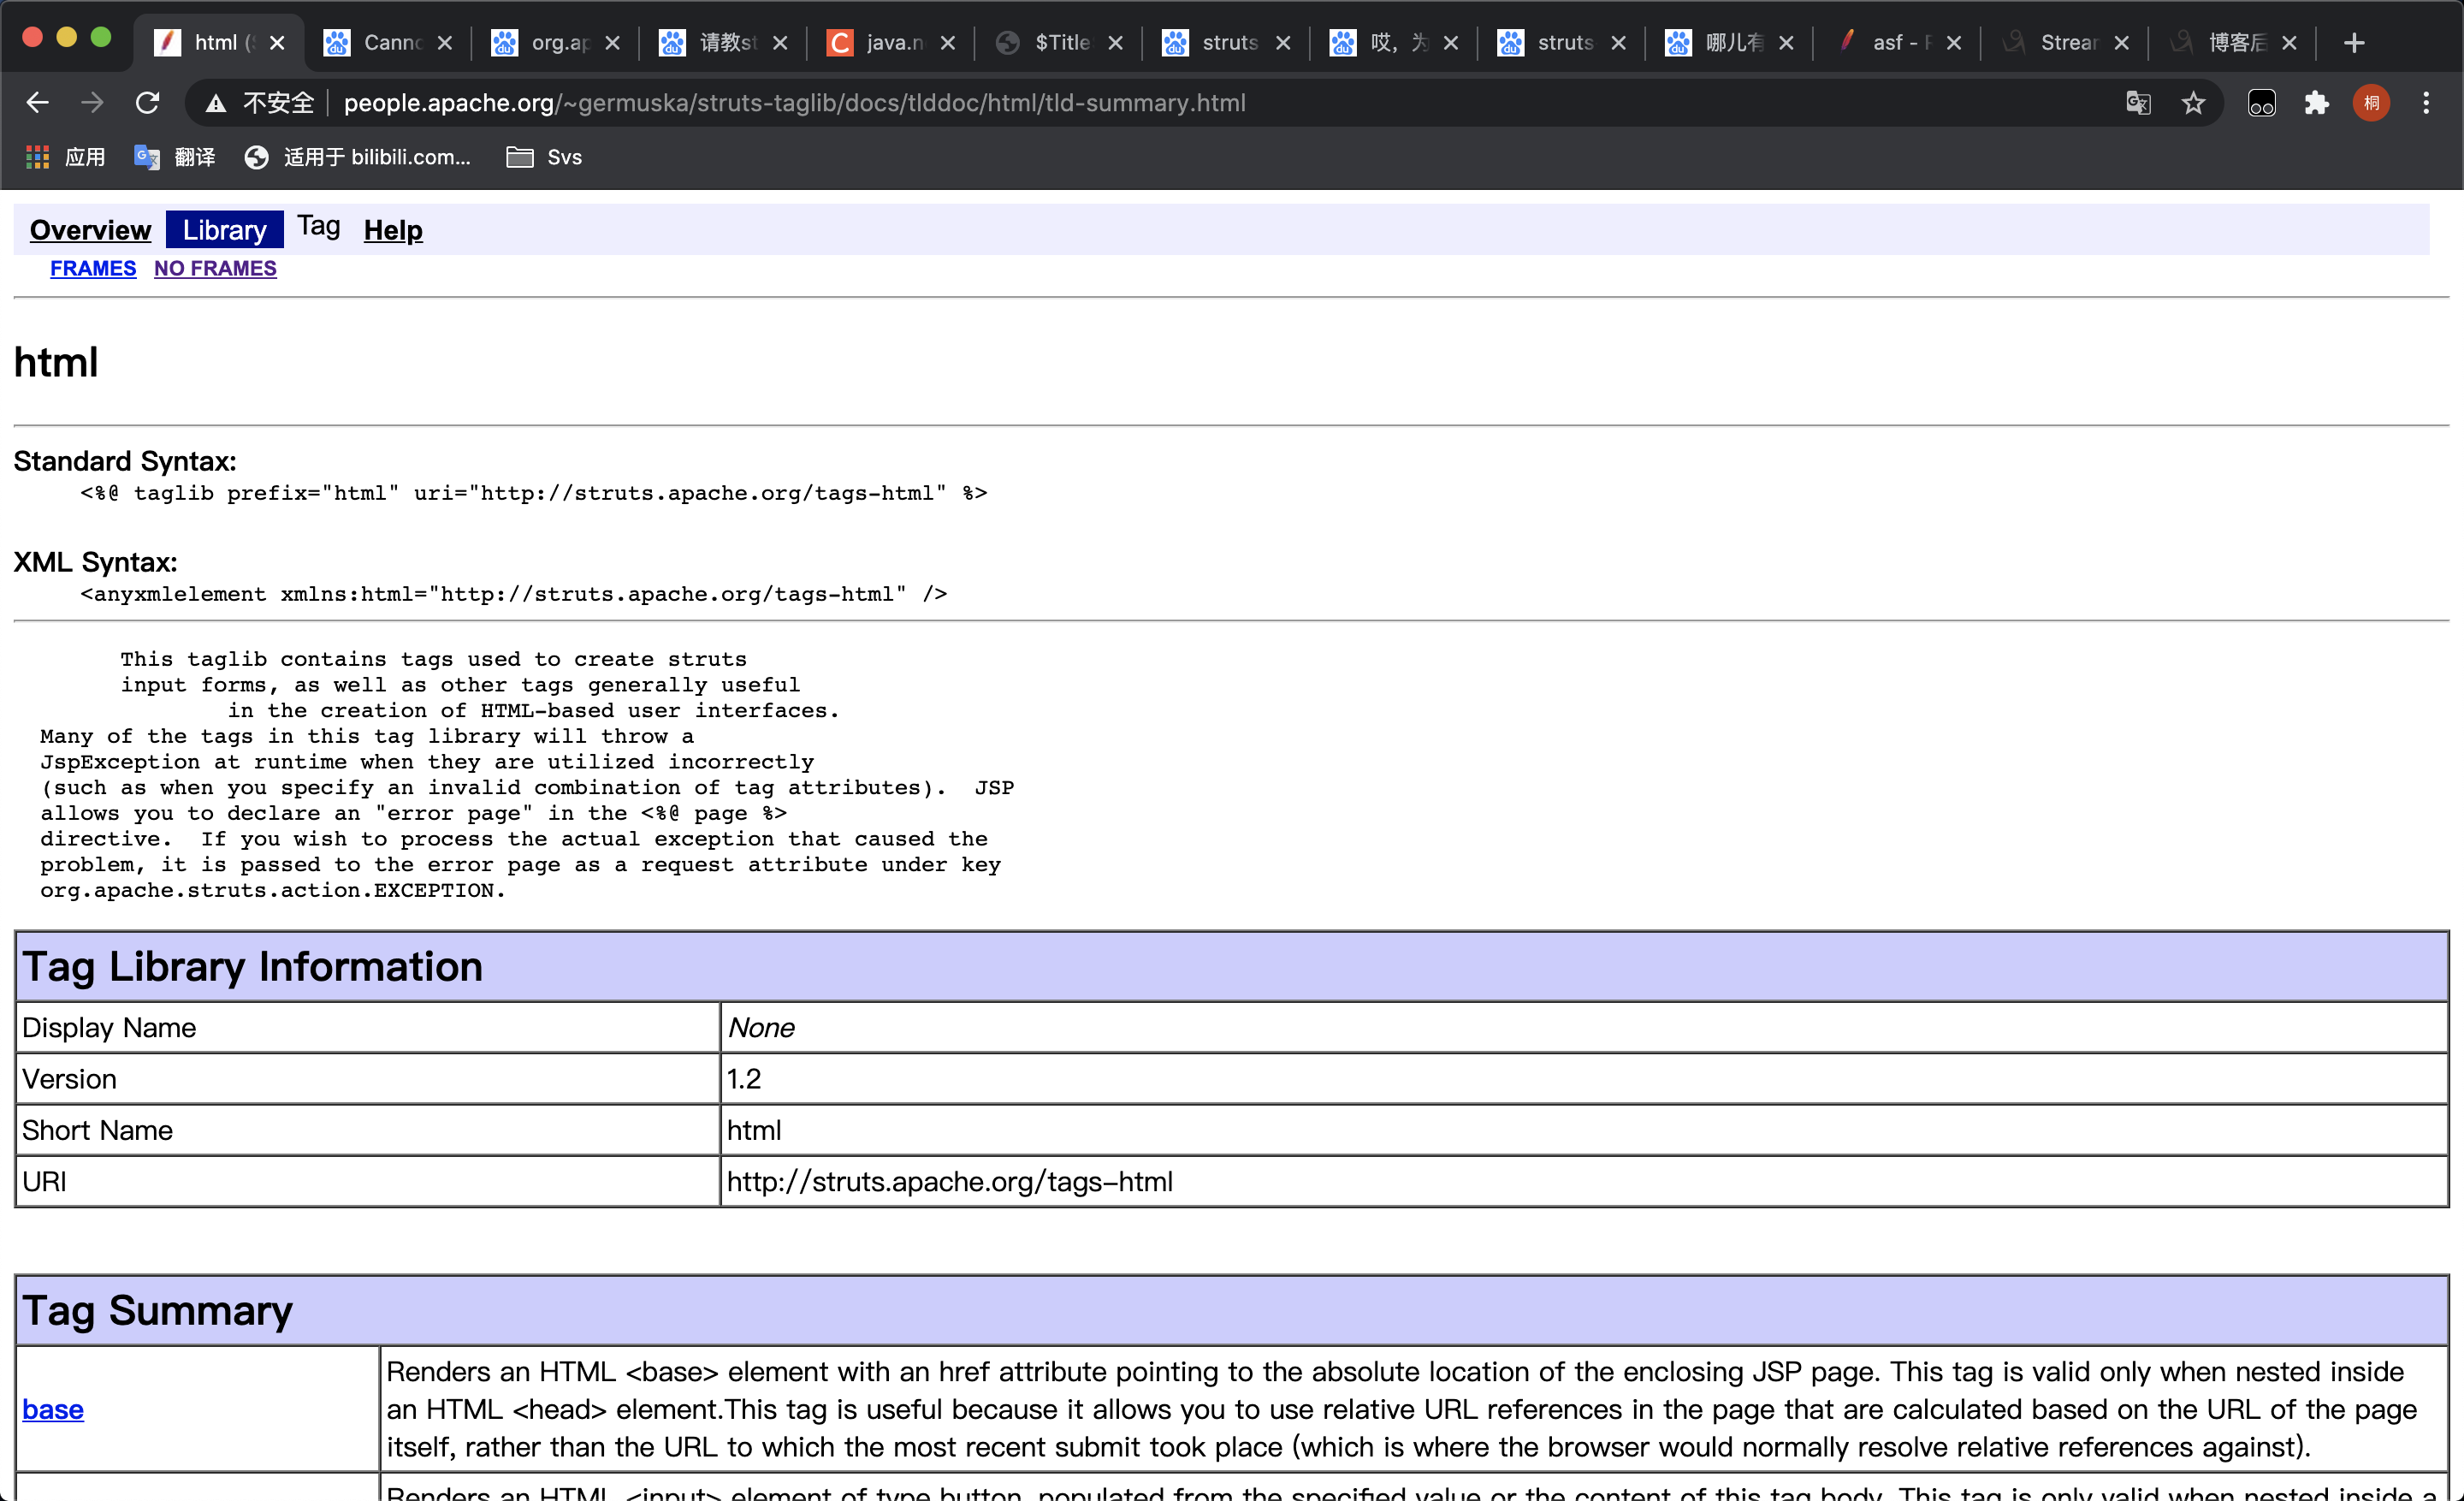The width and height of the screenshot is (2464, 1501).
Task: Close the $Title tab
Action: [x=1116, y=43]
